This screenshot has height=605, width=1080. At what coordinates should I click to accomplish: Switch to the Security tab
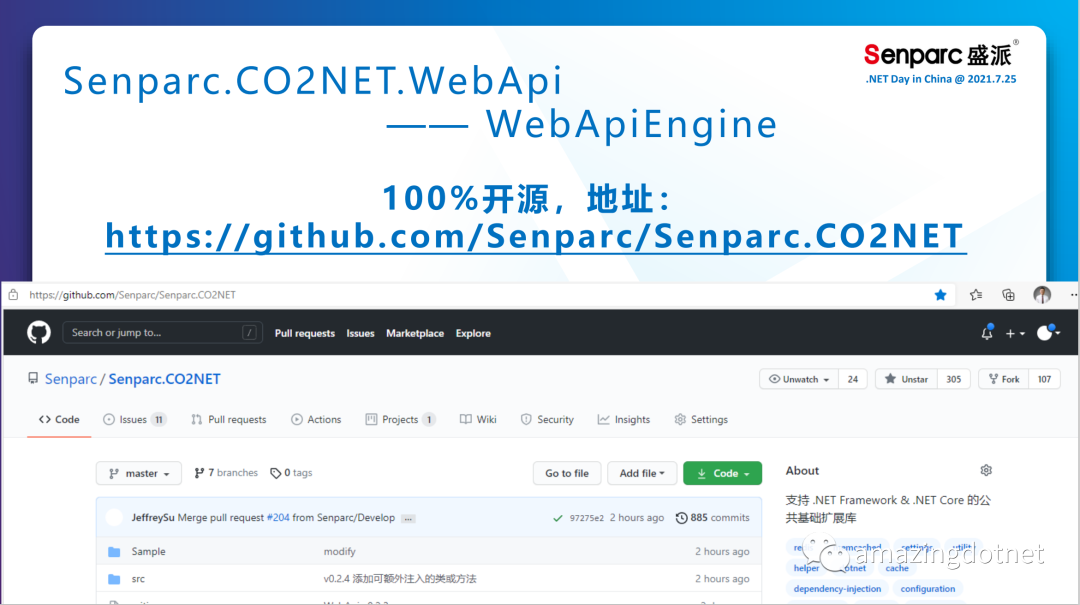click(548, 419)
